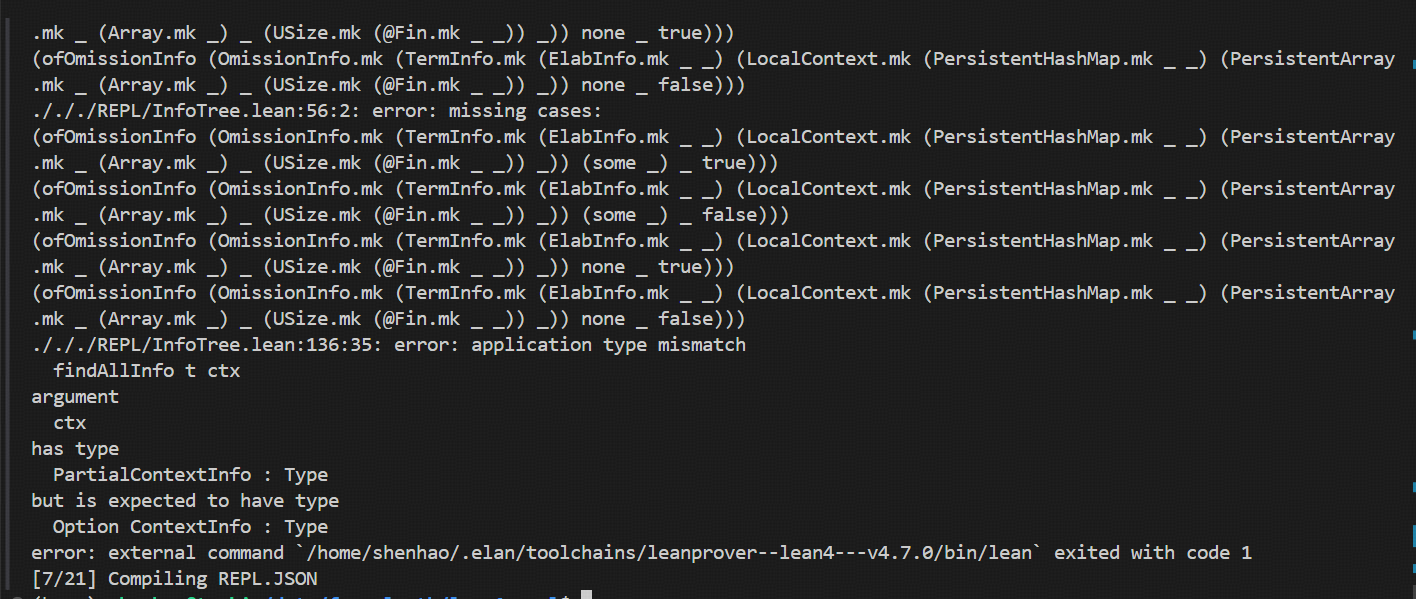The height and width of the screenshot is (599, 1416).
Task: Click the "(some _) _ true)))" case ending
Action: (680, 163)
